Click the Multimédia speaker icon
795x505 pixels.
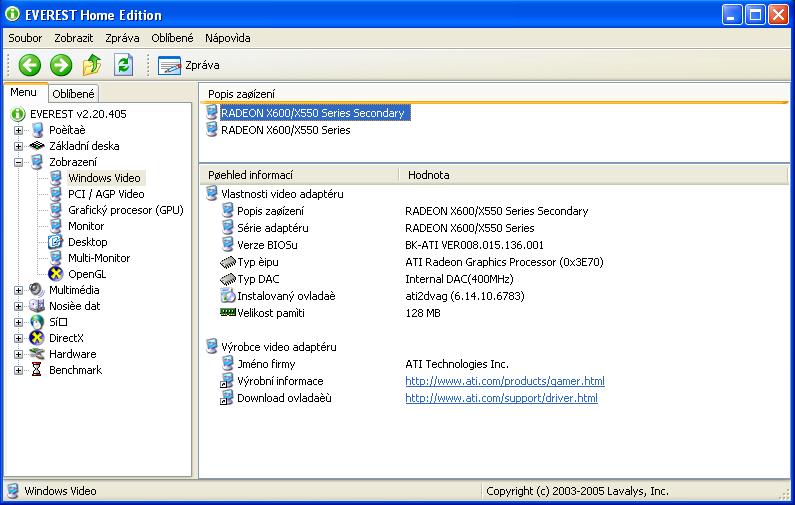tap(37, 290)
